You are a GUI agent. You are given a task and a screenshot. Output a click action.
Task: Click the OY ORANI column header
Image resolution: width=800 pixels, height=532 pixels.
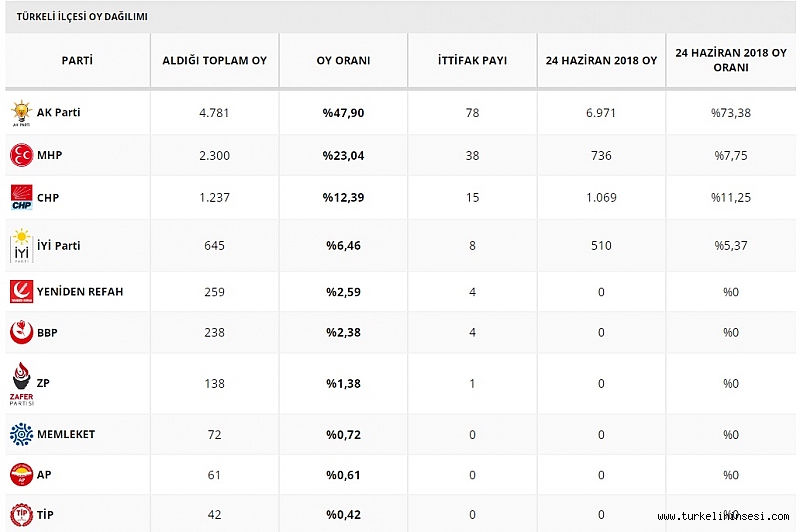tap(343, 60)
